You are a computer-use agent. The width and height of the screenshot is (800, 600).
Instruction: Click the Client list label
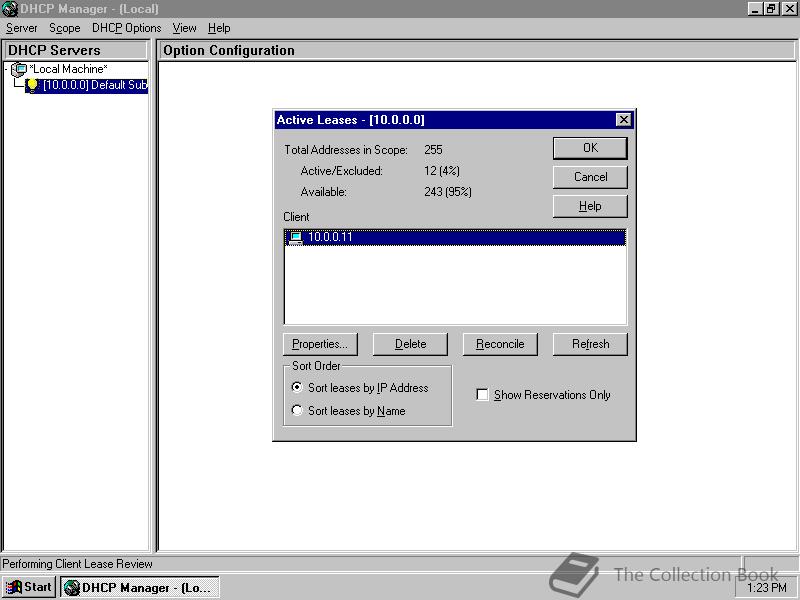click(296, 217)
